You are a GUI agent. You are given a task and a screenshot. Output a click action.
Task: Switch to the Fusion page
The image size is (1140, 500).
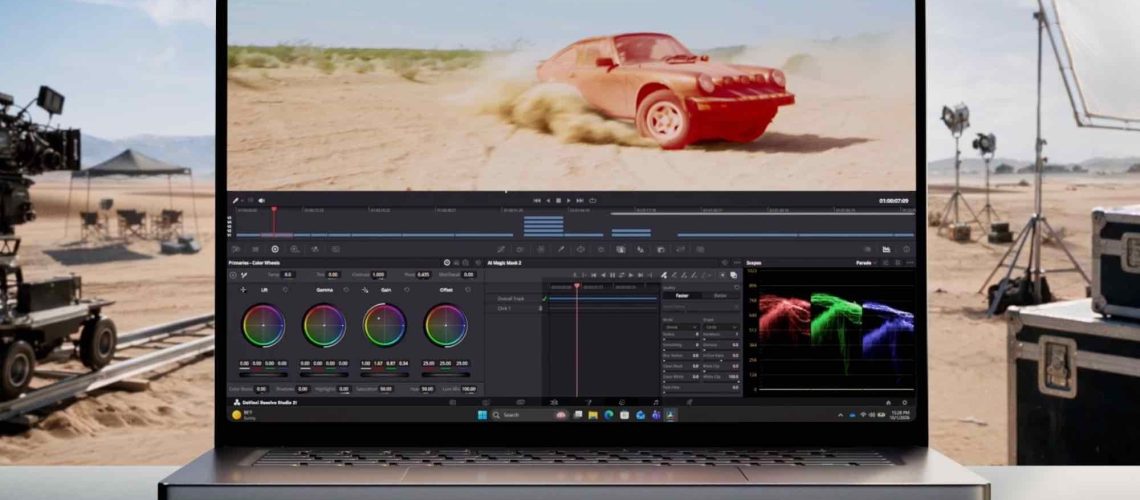click(589, 402)
